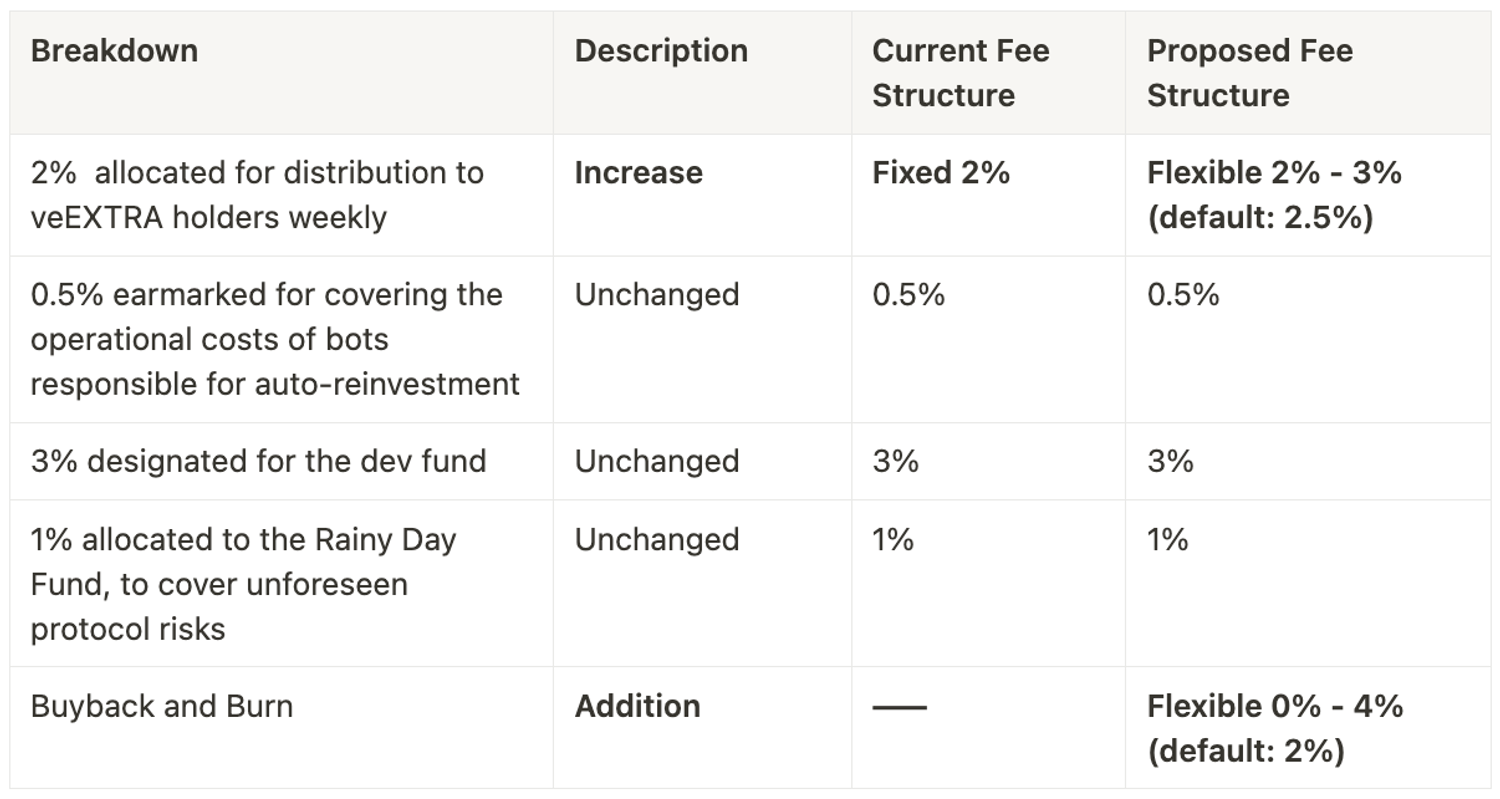Click the Rainy Day Fund breakdown text
This screenshot has width=1500, height=799.
(x=243, y=583)
